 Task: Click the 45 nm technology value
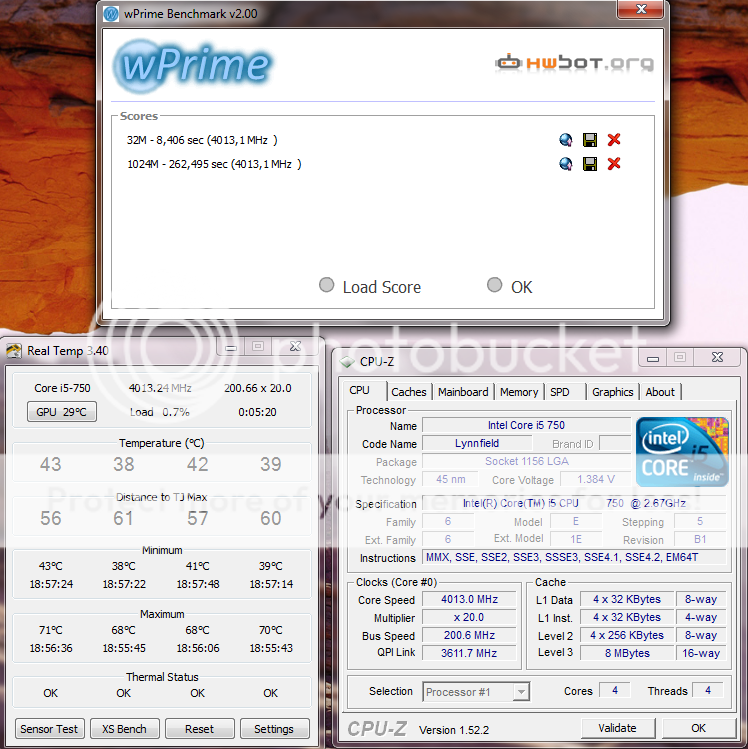tap(450, 479)
